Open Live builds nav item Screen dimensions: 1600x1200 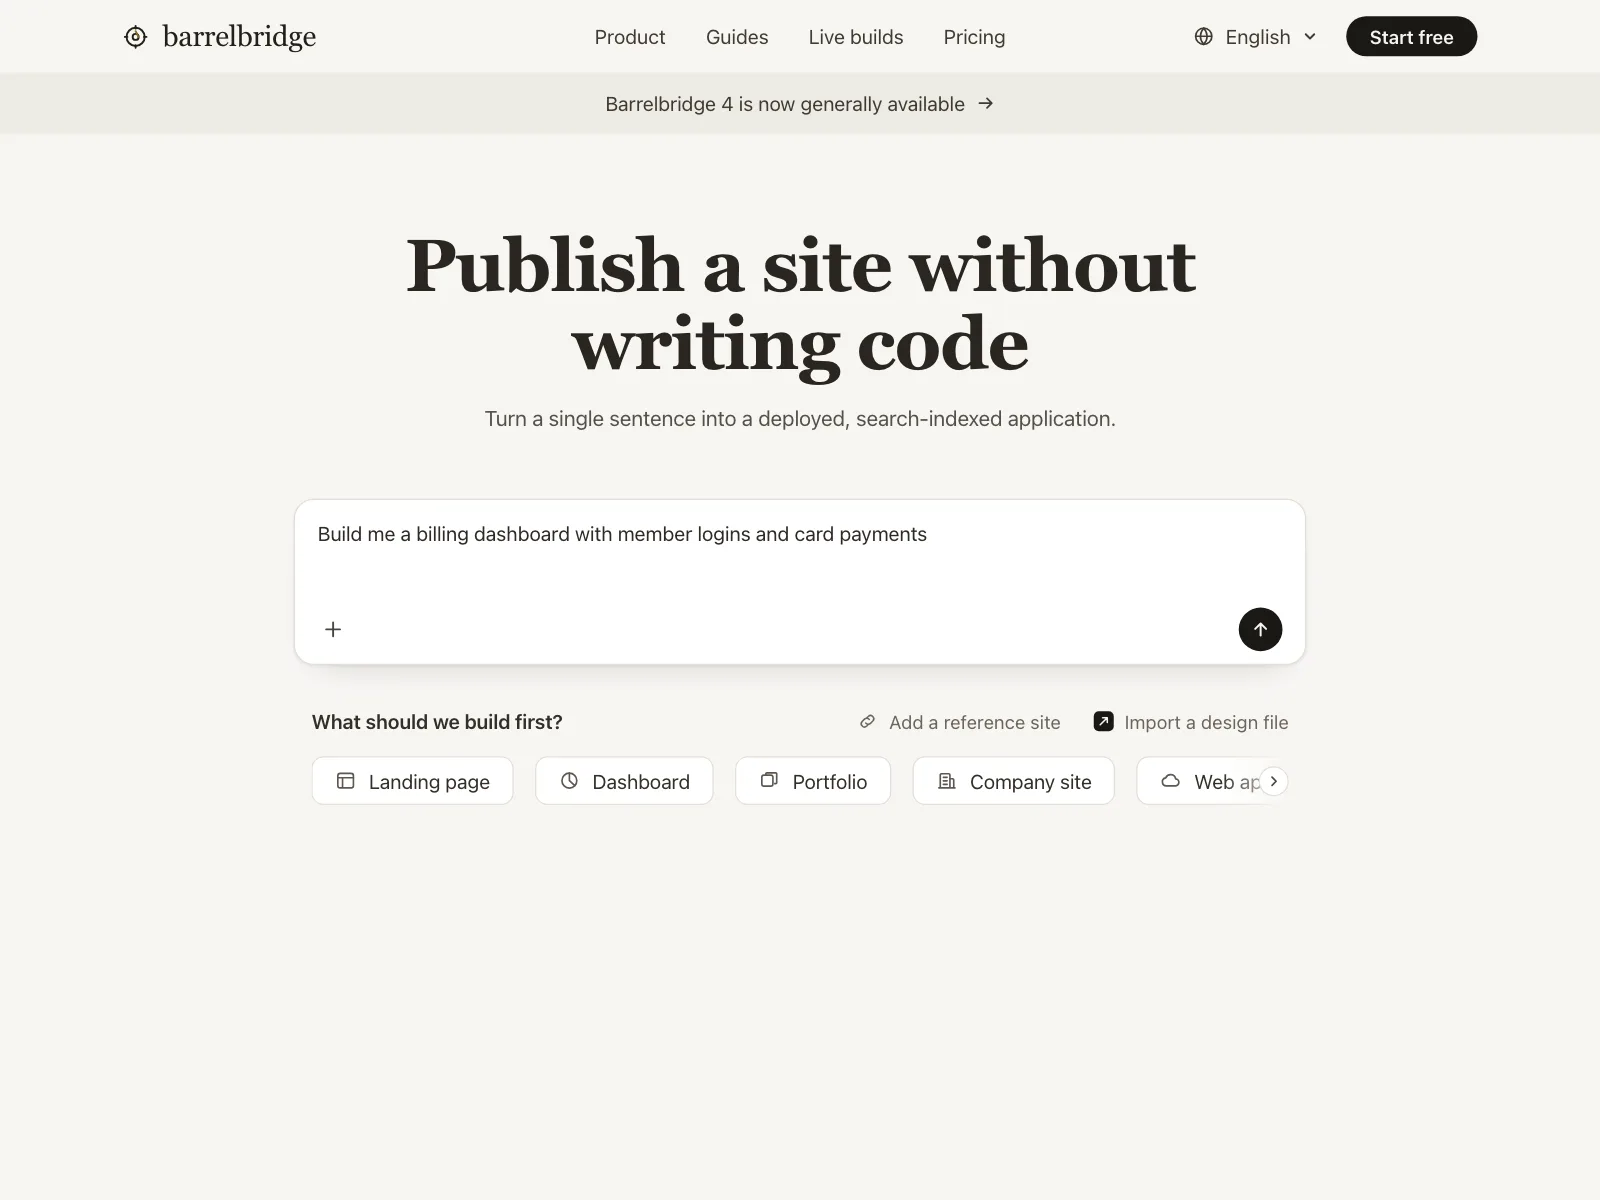[856, 37]
